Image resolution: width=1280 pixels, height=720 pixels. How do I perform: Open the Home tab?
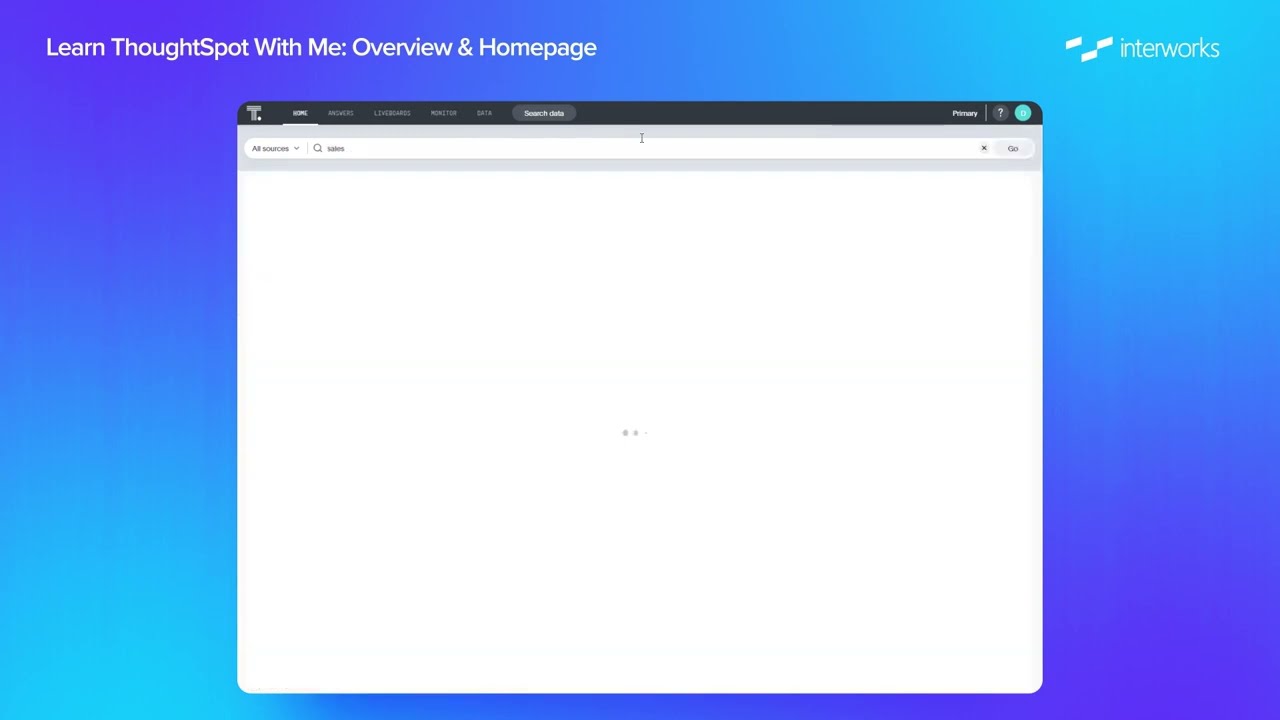click(x=300, y=113)
